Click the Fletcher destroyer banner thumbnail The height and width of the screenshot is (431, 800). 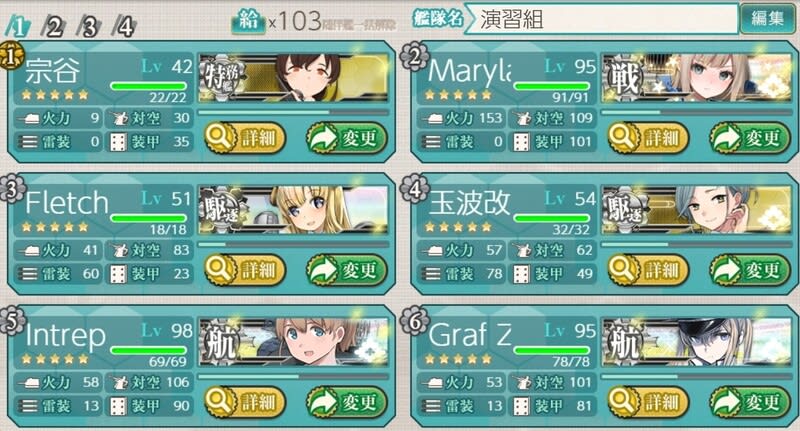tap(294, 210)
